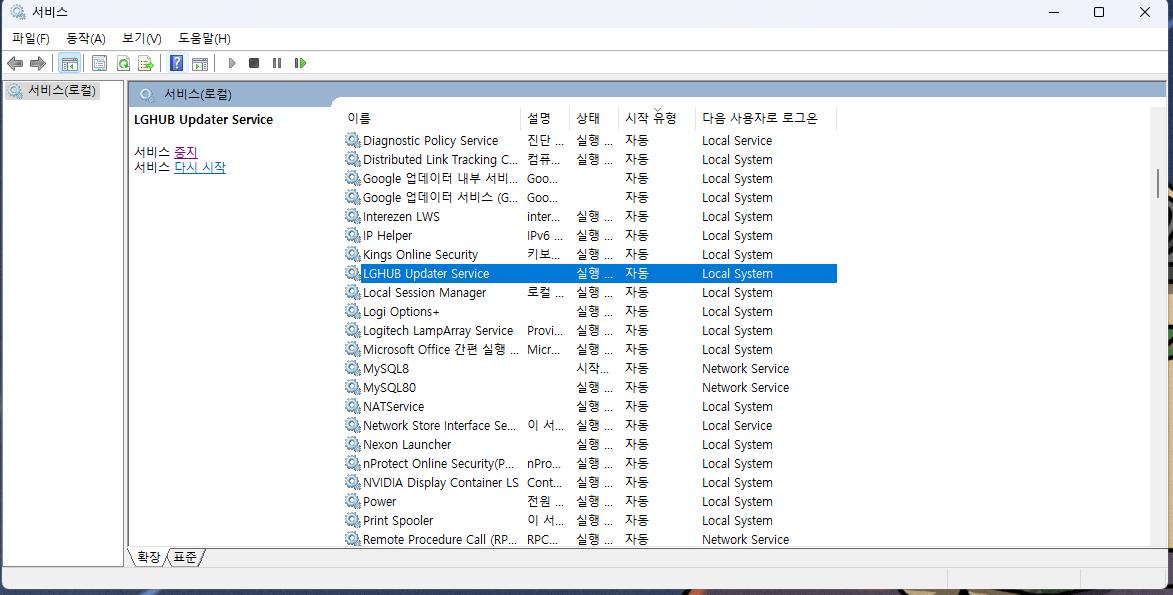Screen dimensions: 1173x595
Task: Switch to the 표준 tab
Action: pyautogui.click(x=183, y=558)
